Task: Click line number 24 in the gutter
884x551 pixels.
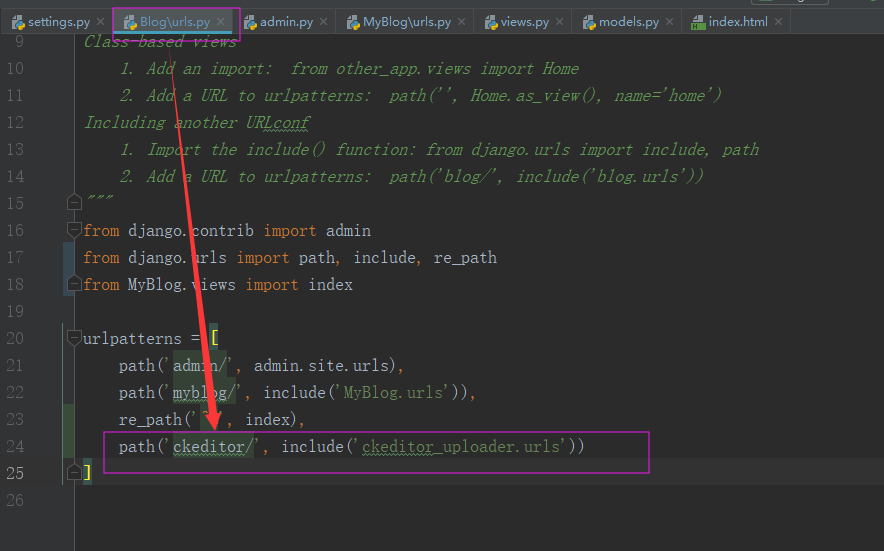Action: (x=15, y=446)
